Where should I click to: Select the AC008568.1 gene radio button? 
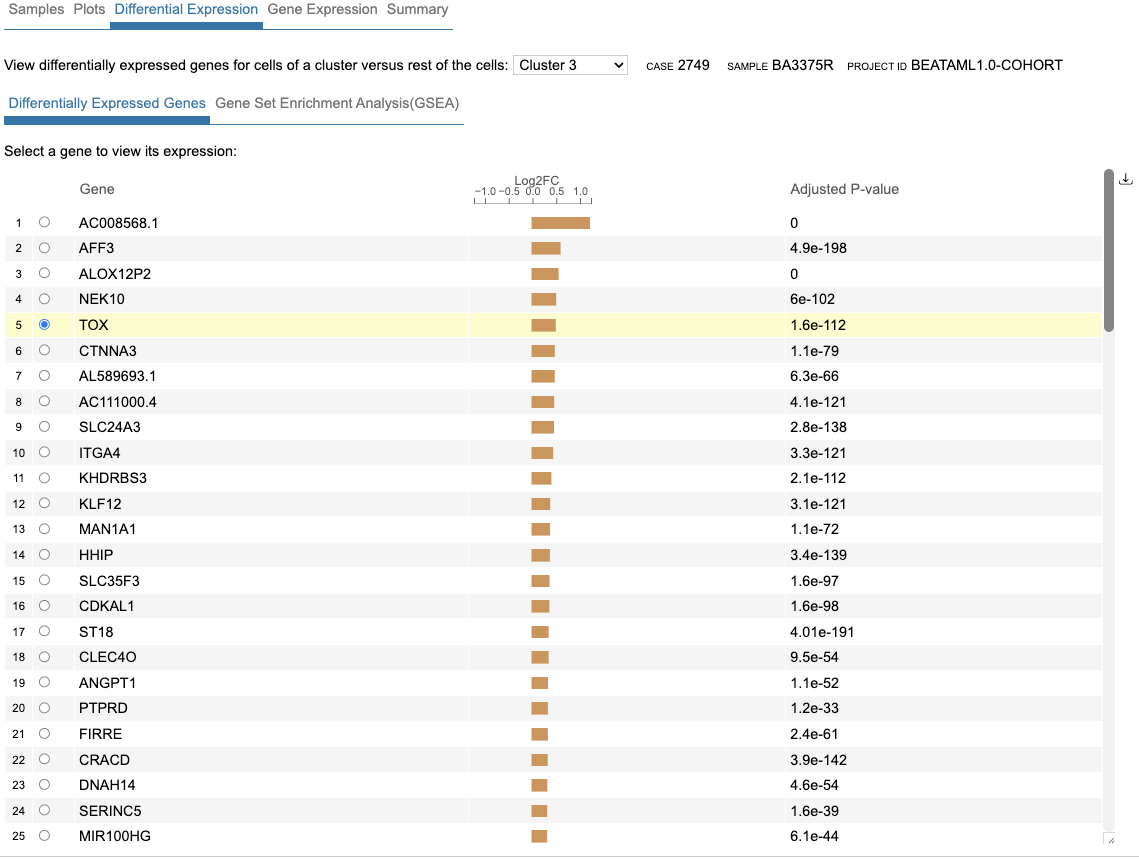point(44,222)
